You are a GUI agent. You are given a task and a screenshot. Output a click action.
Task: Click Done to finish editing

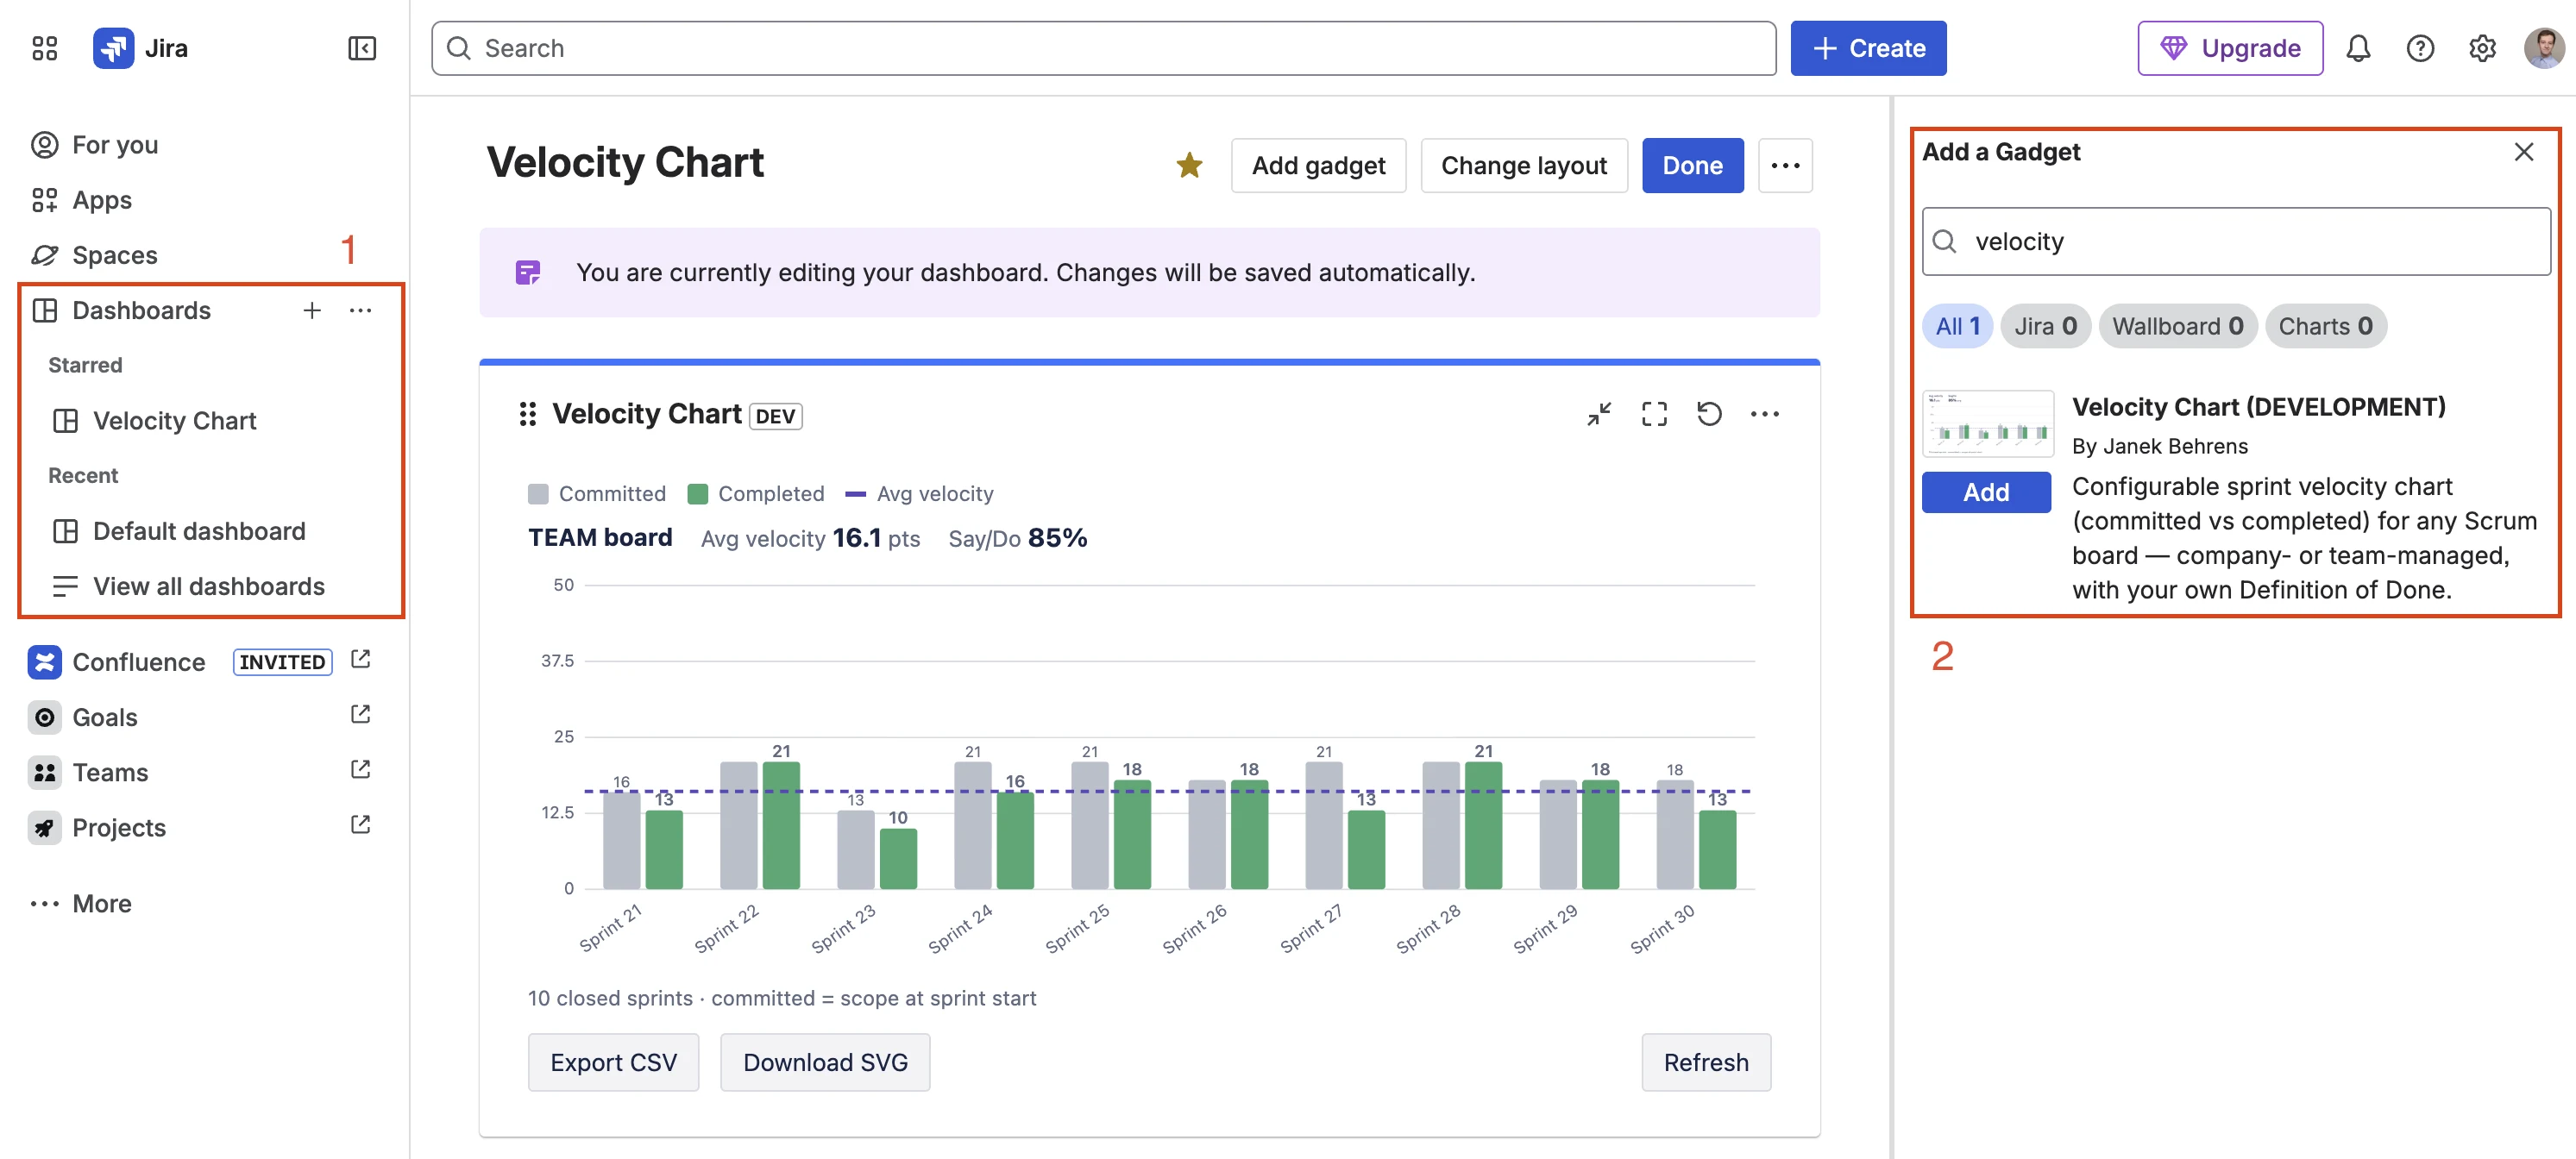[1692, 165]
